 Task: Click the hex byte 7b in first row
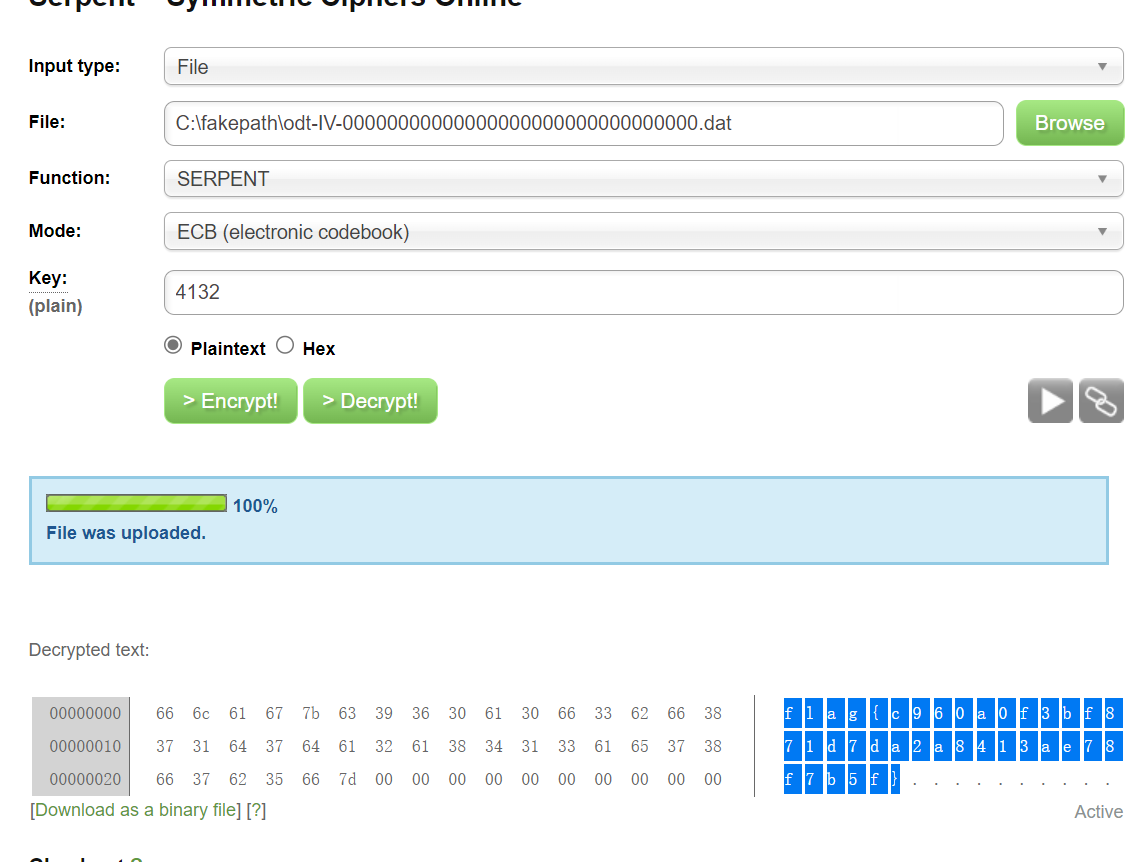coord(310,714)
